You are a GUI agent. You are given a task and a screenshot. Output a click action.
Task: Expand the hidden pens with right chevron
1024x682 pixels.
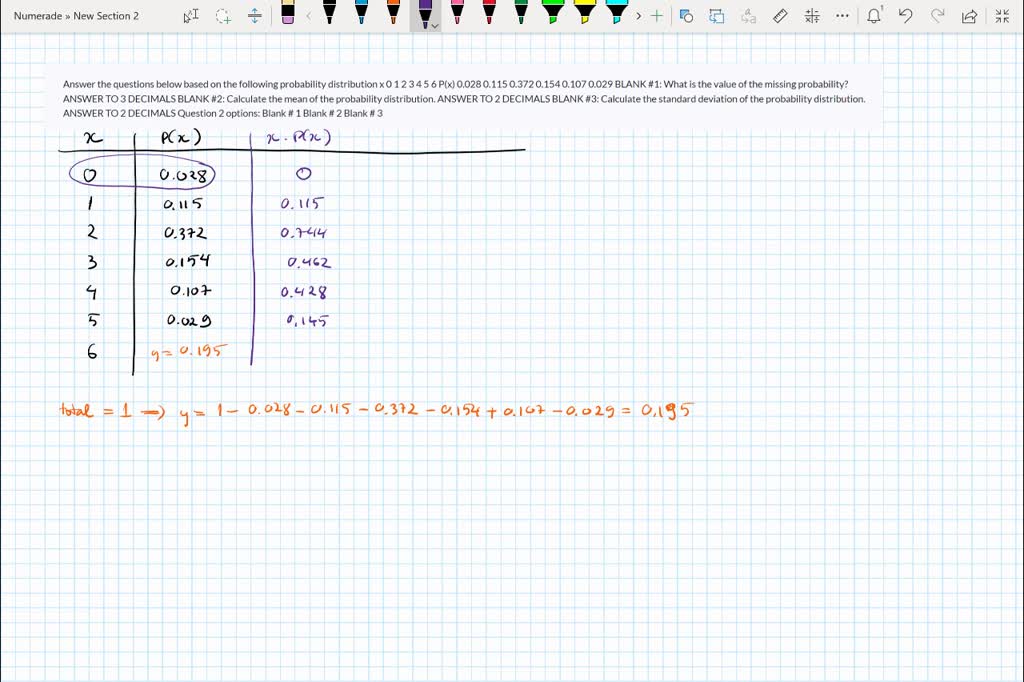click(x=638, y=15)
